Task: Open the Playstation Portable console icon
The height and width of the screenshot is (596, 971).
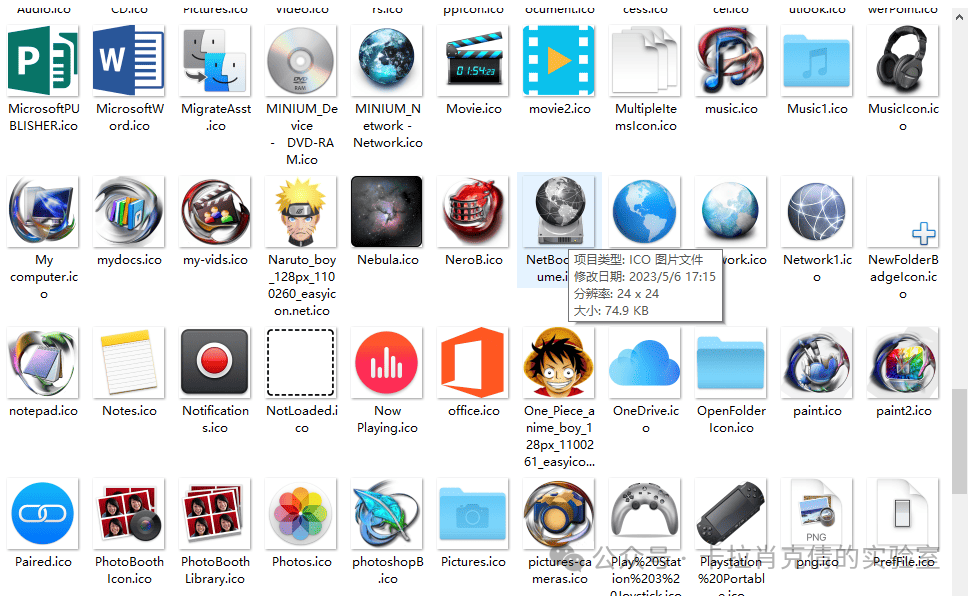Action: 730,513
